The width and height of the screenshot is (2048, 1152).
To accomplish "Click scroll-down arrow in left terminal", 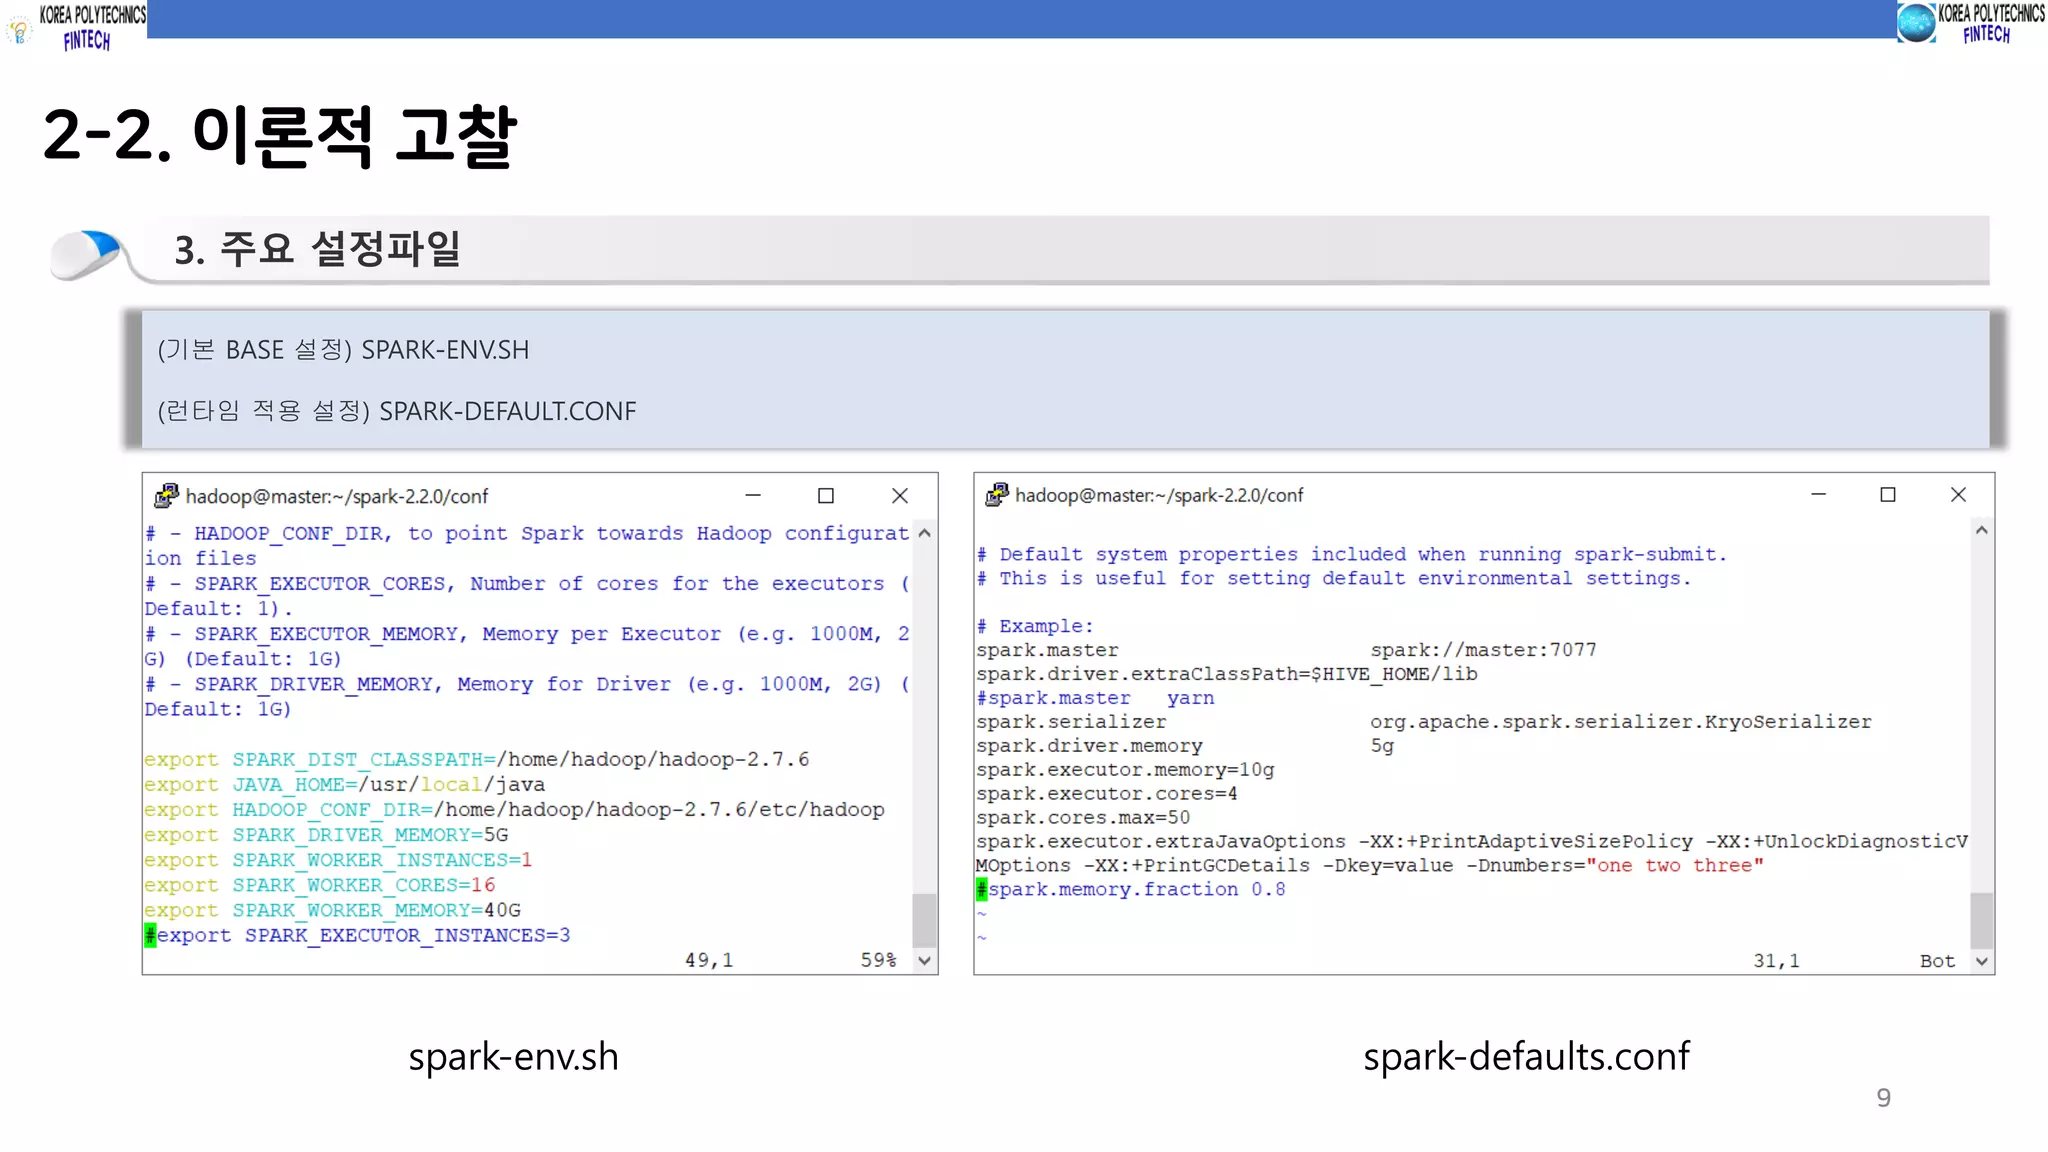I will 925,960.
